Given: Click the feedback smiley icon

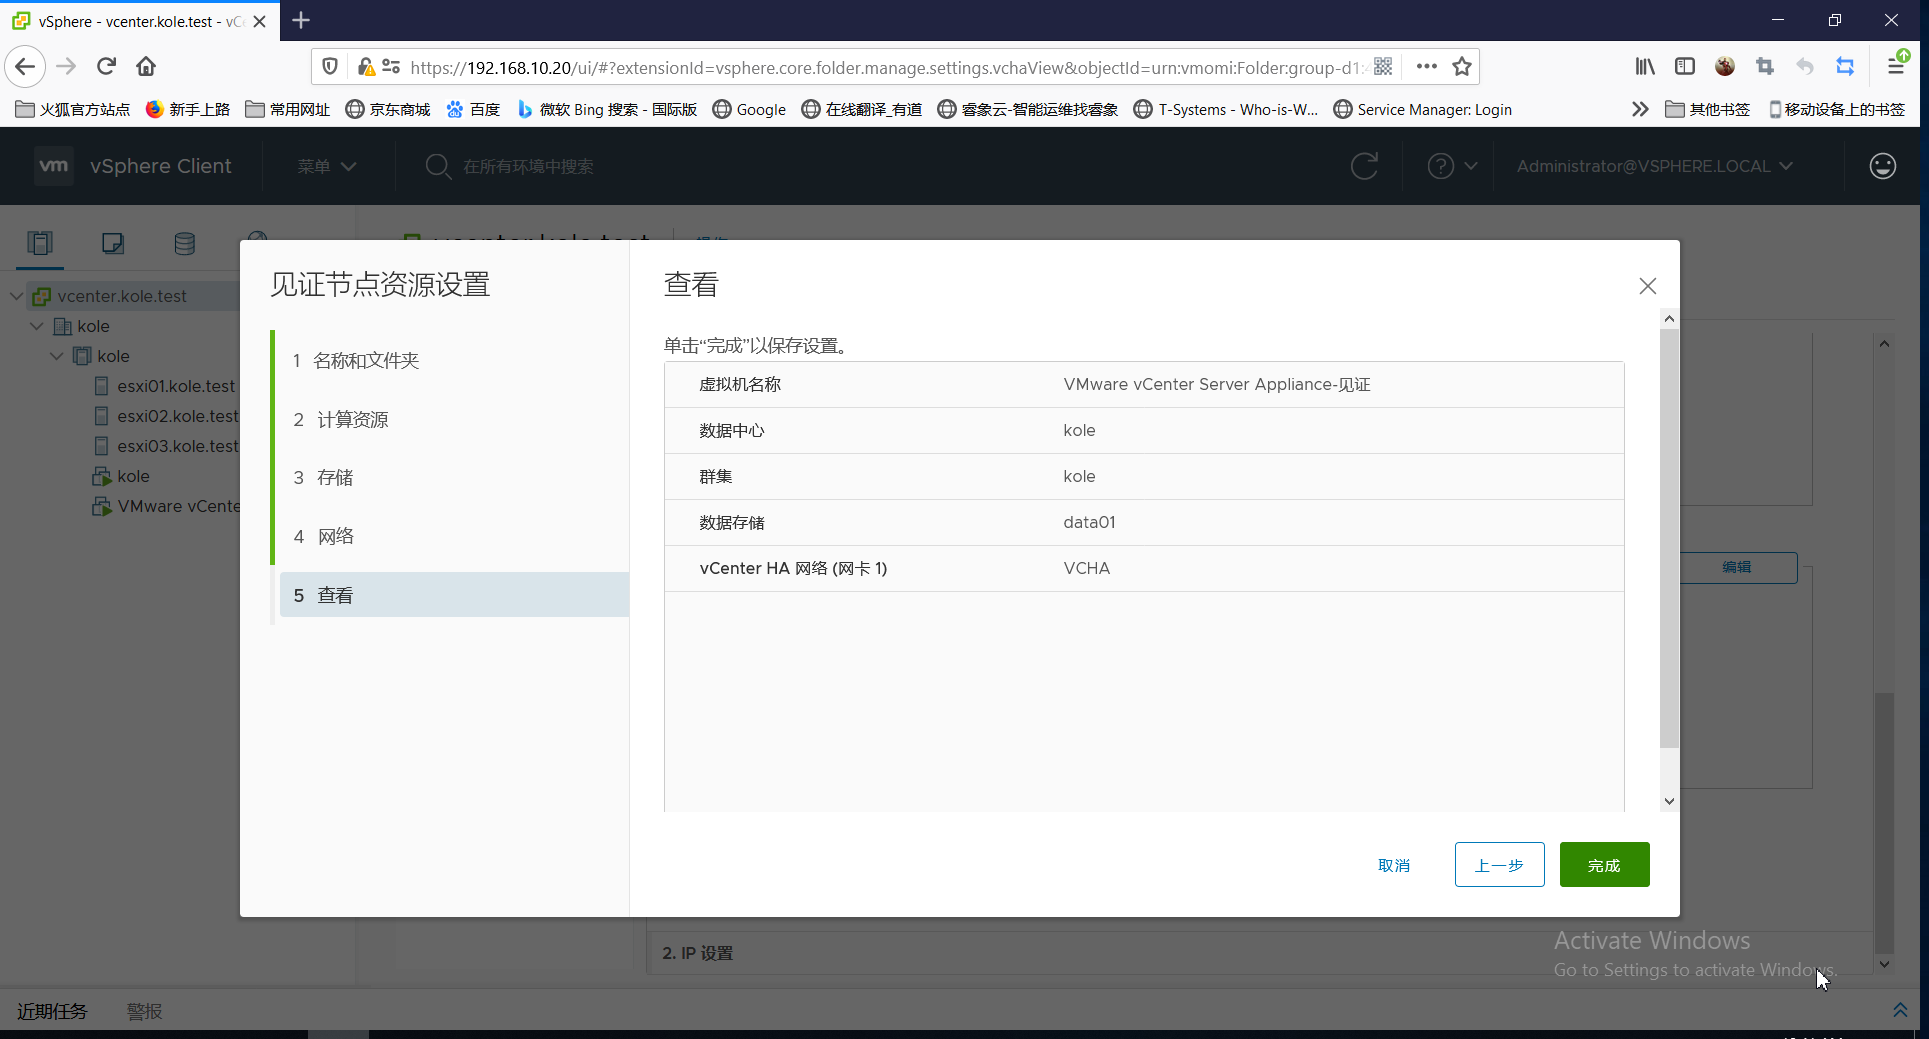Looking at the screenshot, I should point(1882,166).
